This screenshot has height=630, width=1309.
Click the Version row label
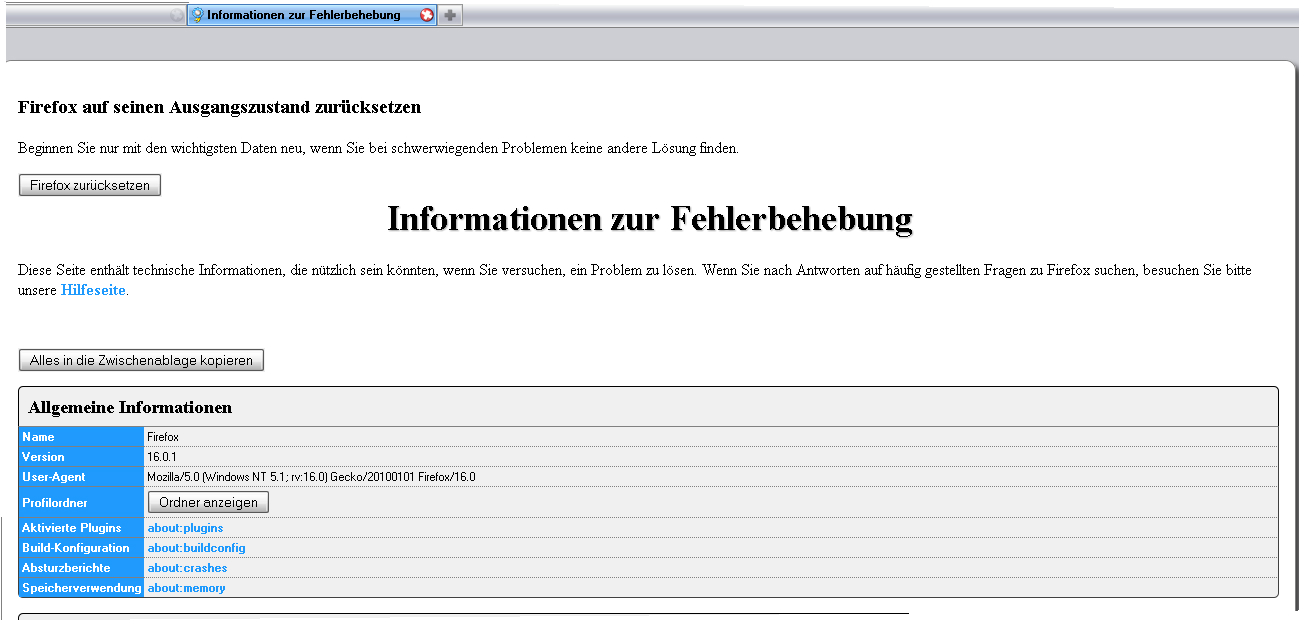tap(43, 457)
